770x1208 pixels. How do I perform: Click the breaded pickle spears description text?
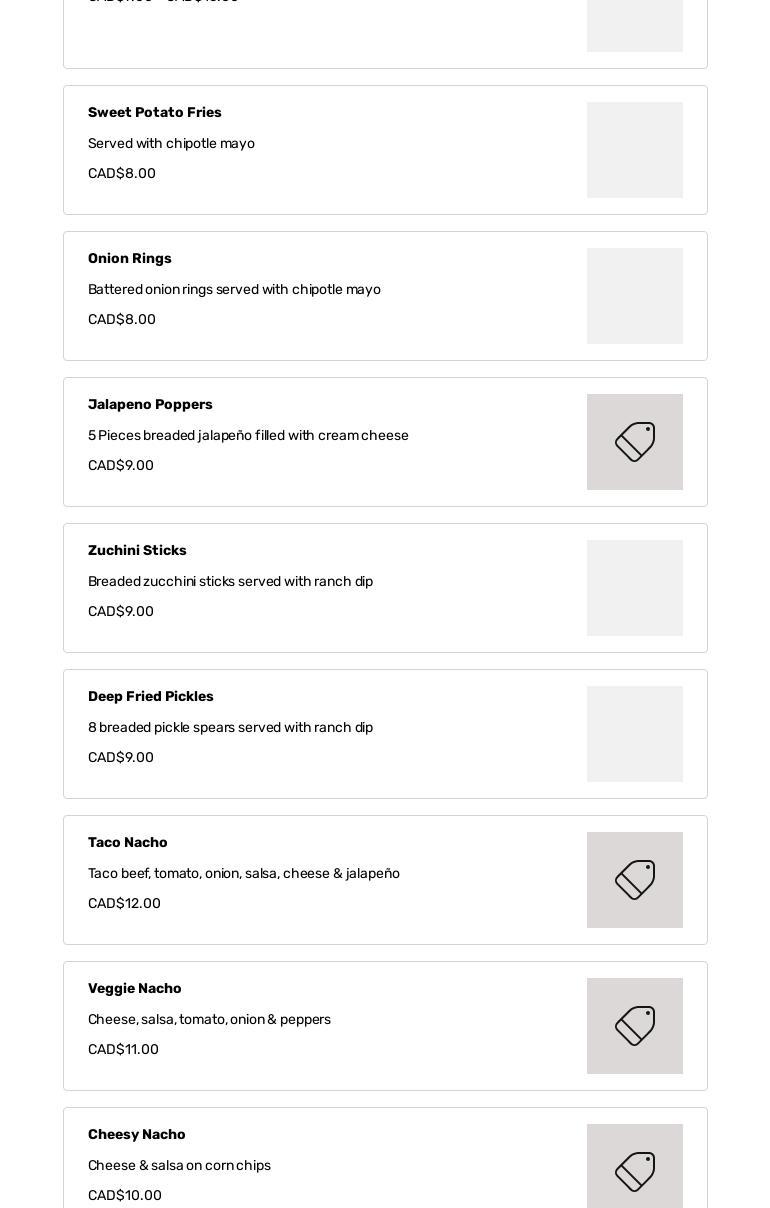click(x=230, y=728)
